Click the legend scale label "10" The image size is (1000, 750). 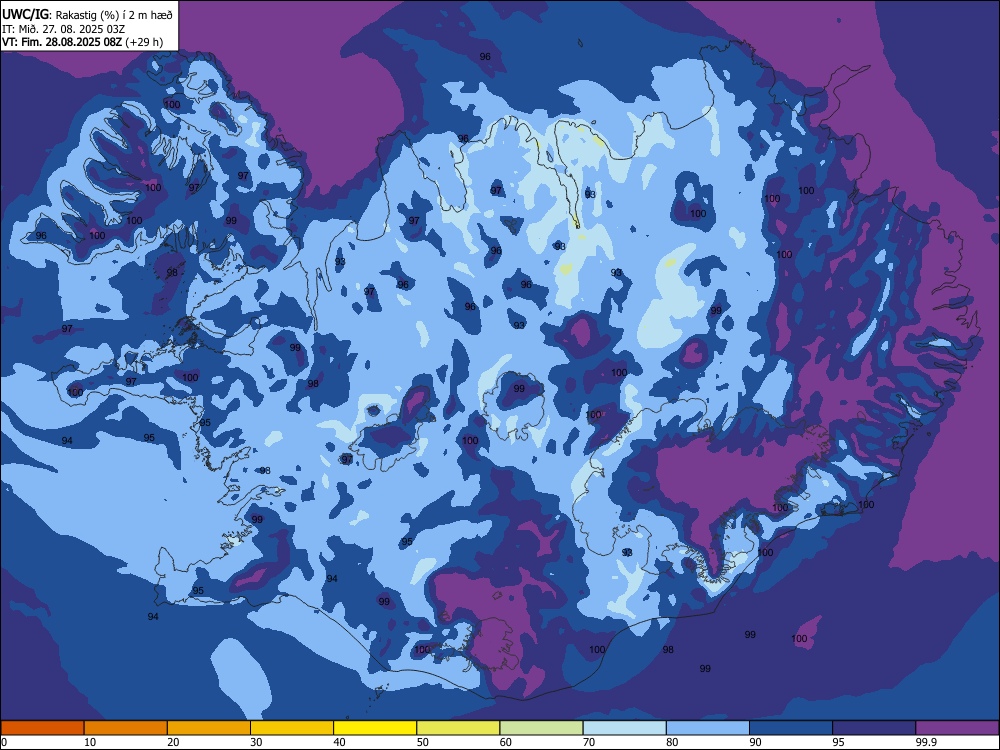coord(90,742)
